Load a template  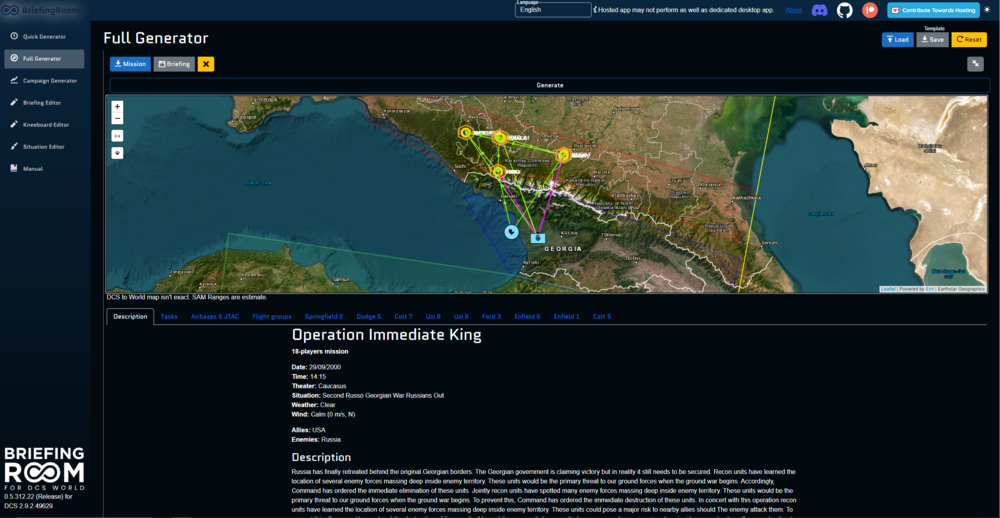897,40
